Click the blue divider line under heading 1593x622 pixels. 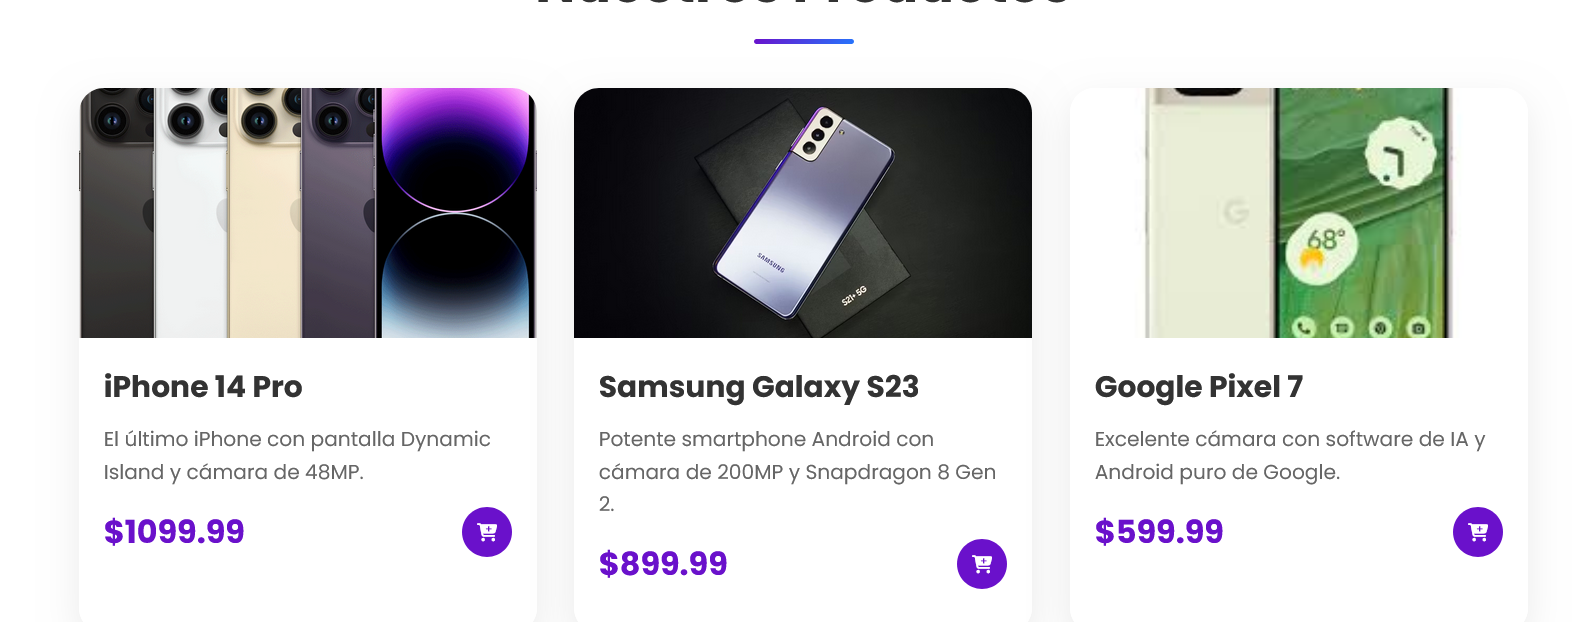pyautogui.click(x=803, y=41)
